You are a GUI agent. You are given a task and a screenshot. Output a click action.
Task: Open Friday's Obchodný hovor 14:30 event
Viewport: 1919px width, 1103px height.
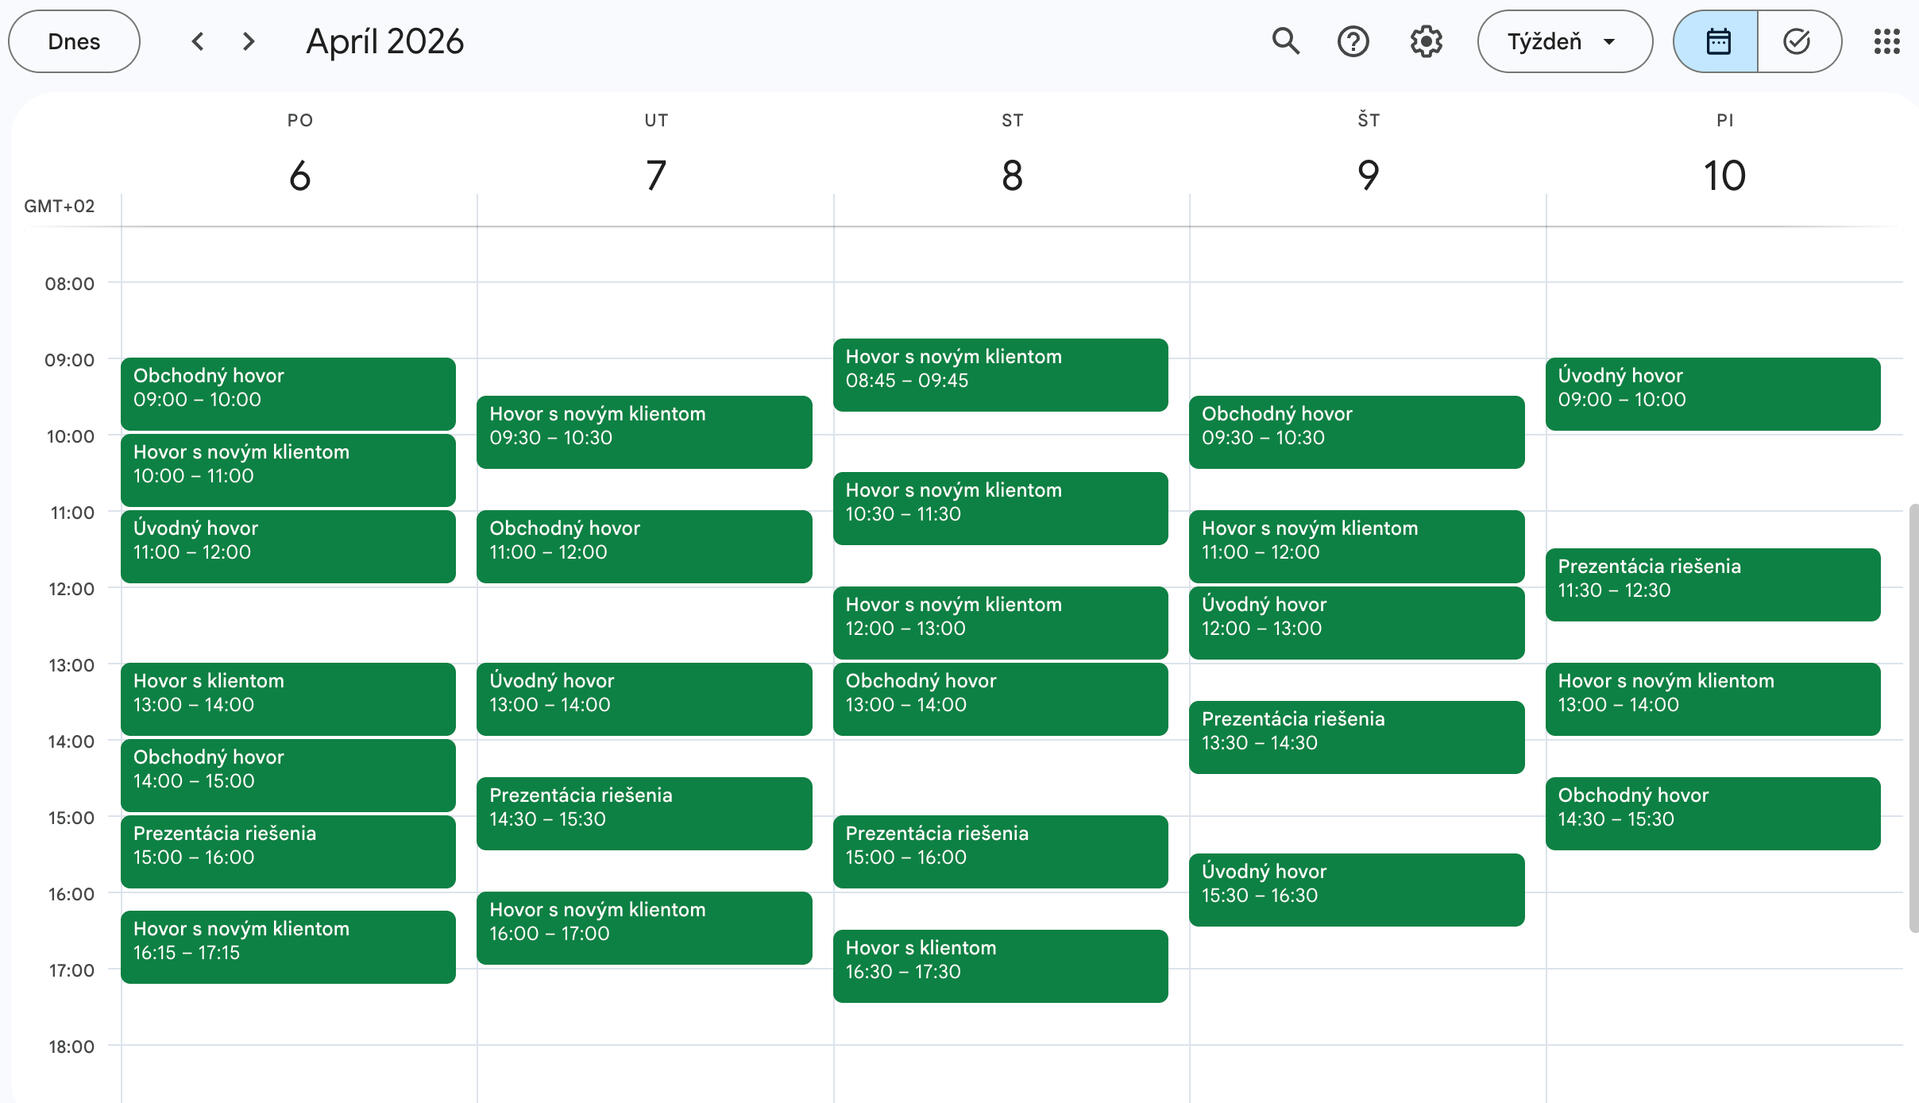[x=1712, y=813]
